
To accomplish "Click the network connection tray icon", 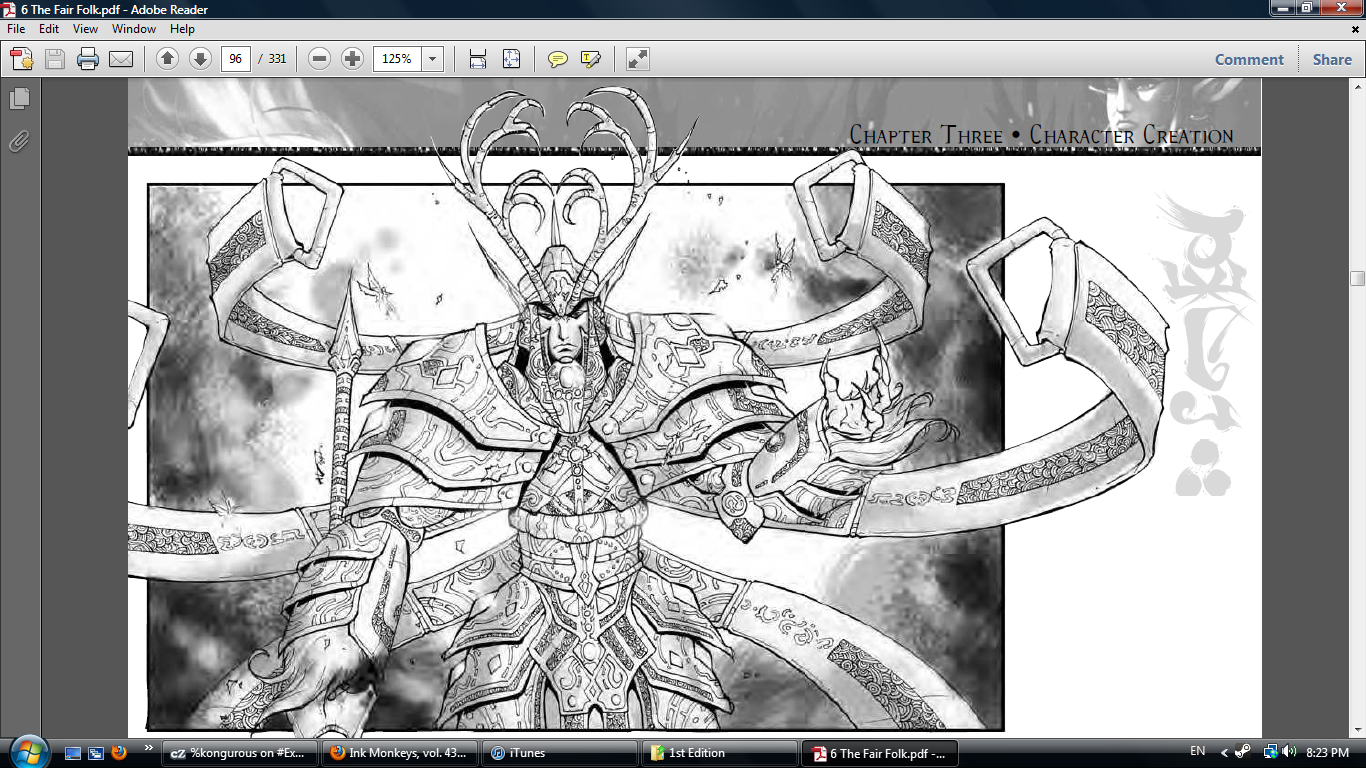I will (x=1270, y=752).
